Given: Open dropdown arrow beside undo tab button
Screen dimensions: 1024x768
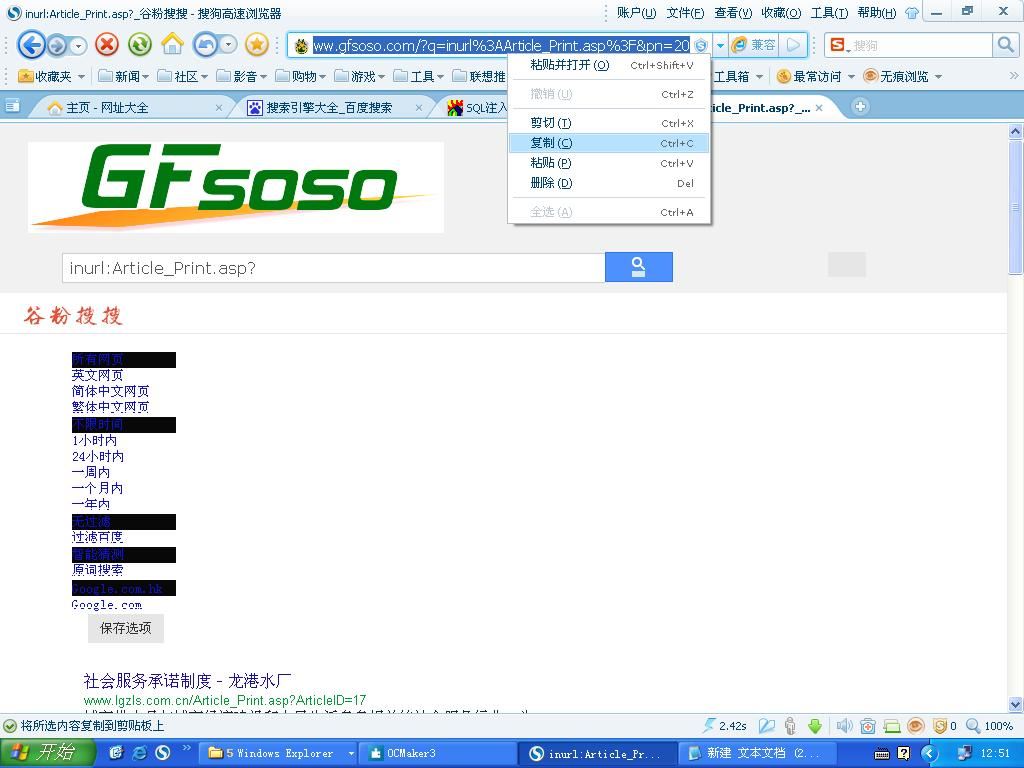Looking at the screenshot, I should pos(229,45).
